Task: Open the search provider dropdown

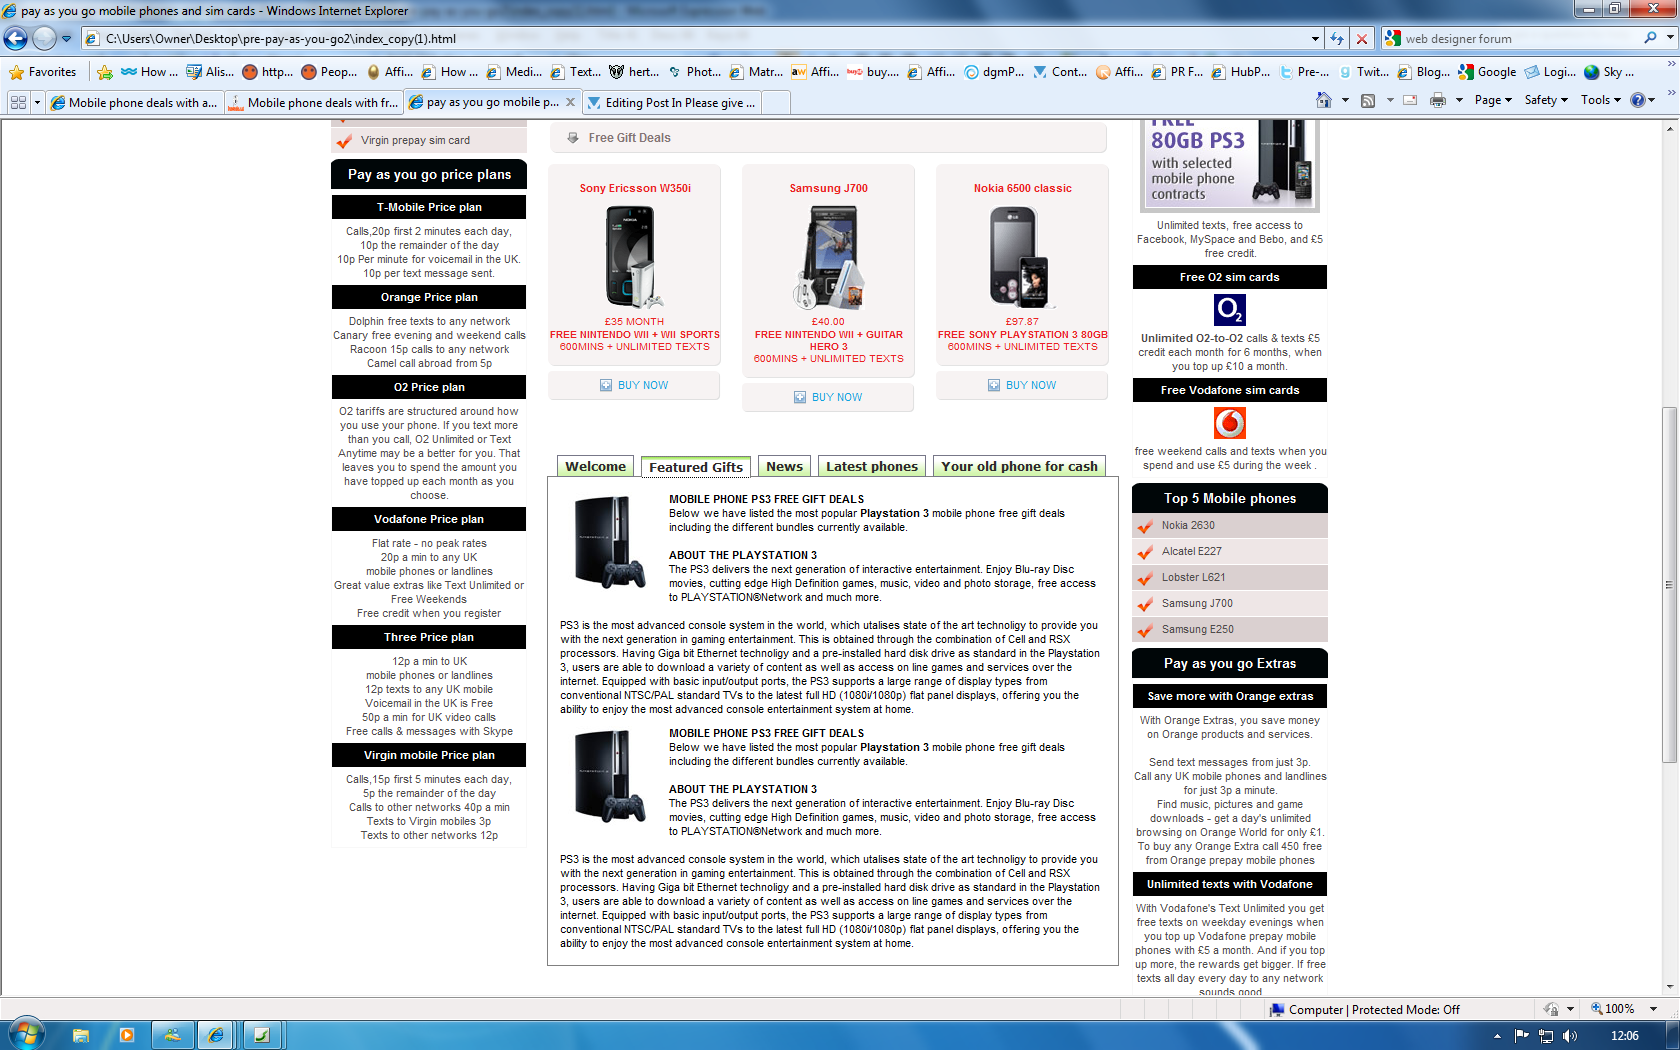Action: pyautogui.click(x=1669, y=38)
